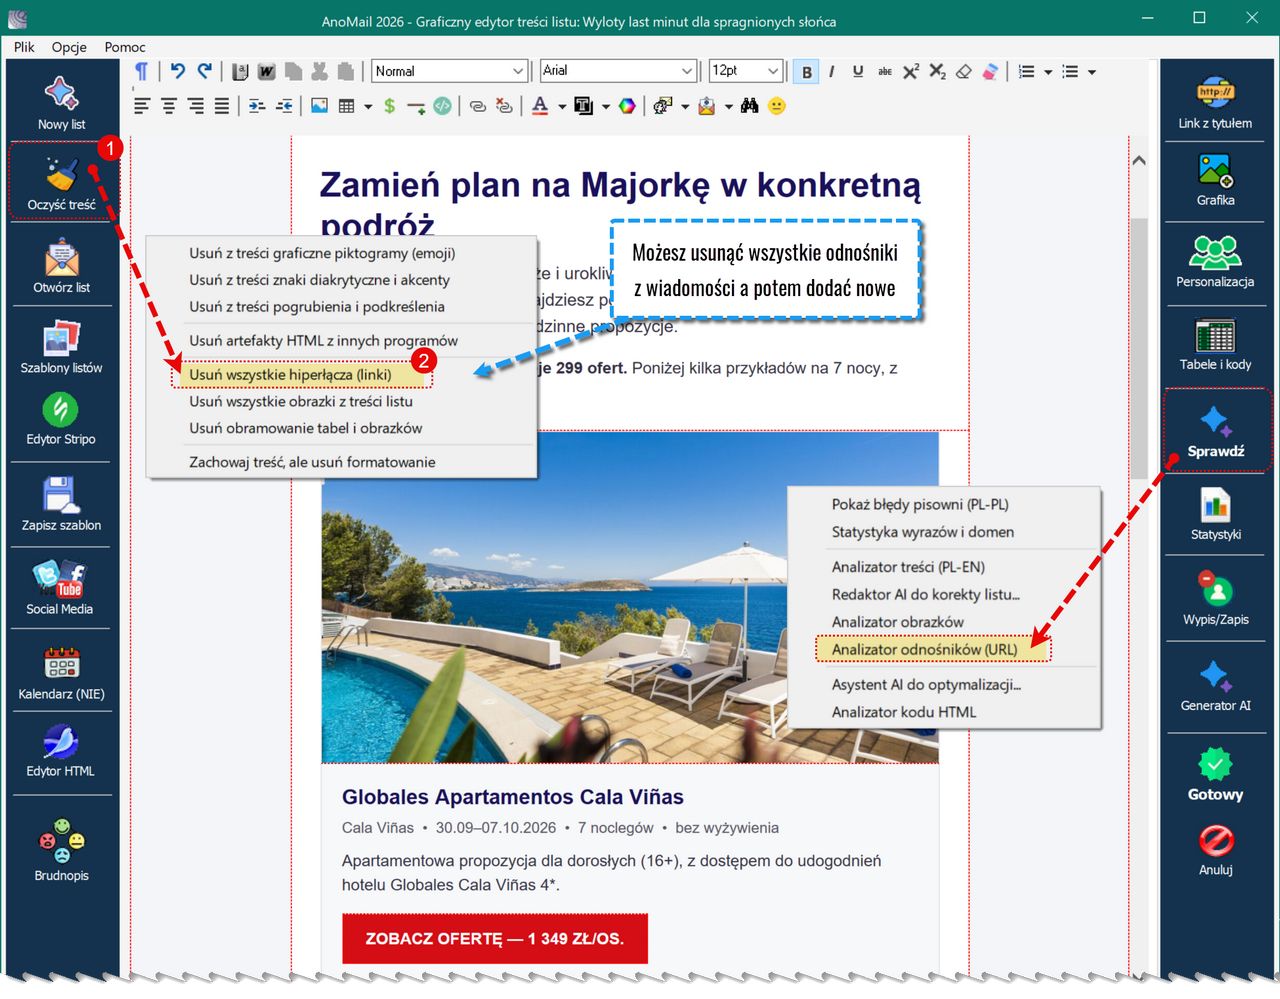
Task: Open Tabele i kody in the right sidebar
Action: [1215, 344]
